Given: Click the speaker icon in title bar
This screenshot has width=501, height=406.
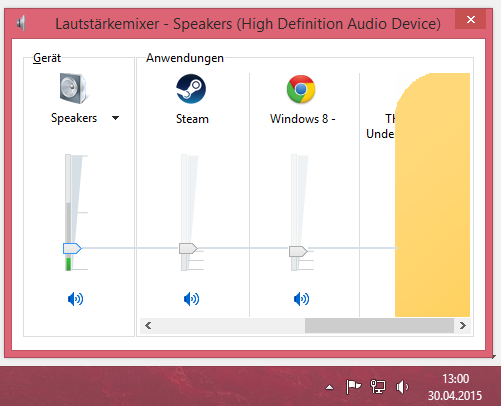Looking at the screenshot, I should (21, 23).
